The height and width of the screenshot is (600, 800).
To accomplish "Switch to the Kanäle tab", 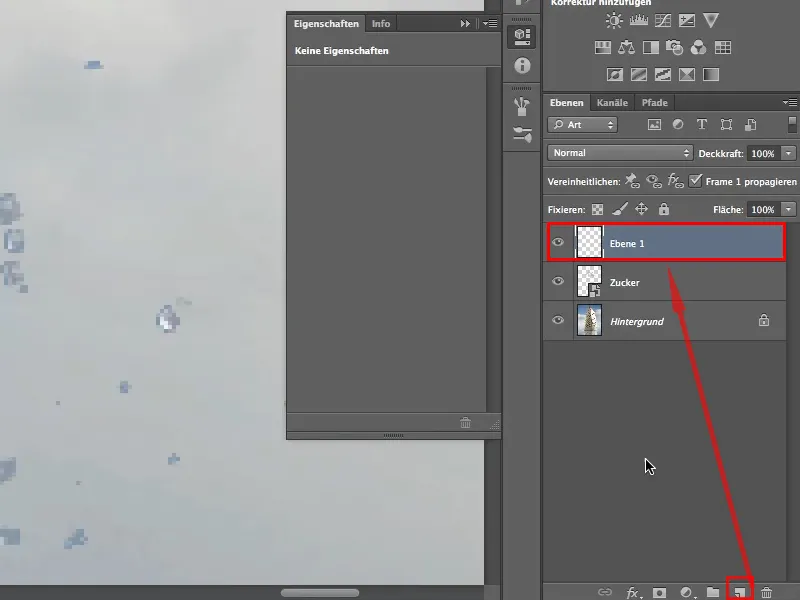I will [612, 103].
